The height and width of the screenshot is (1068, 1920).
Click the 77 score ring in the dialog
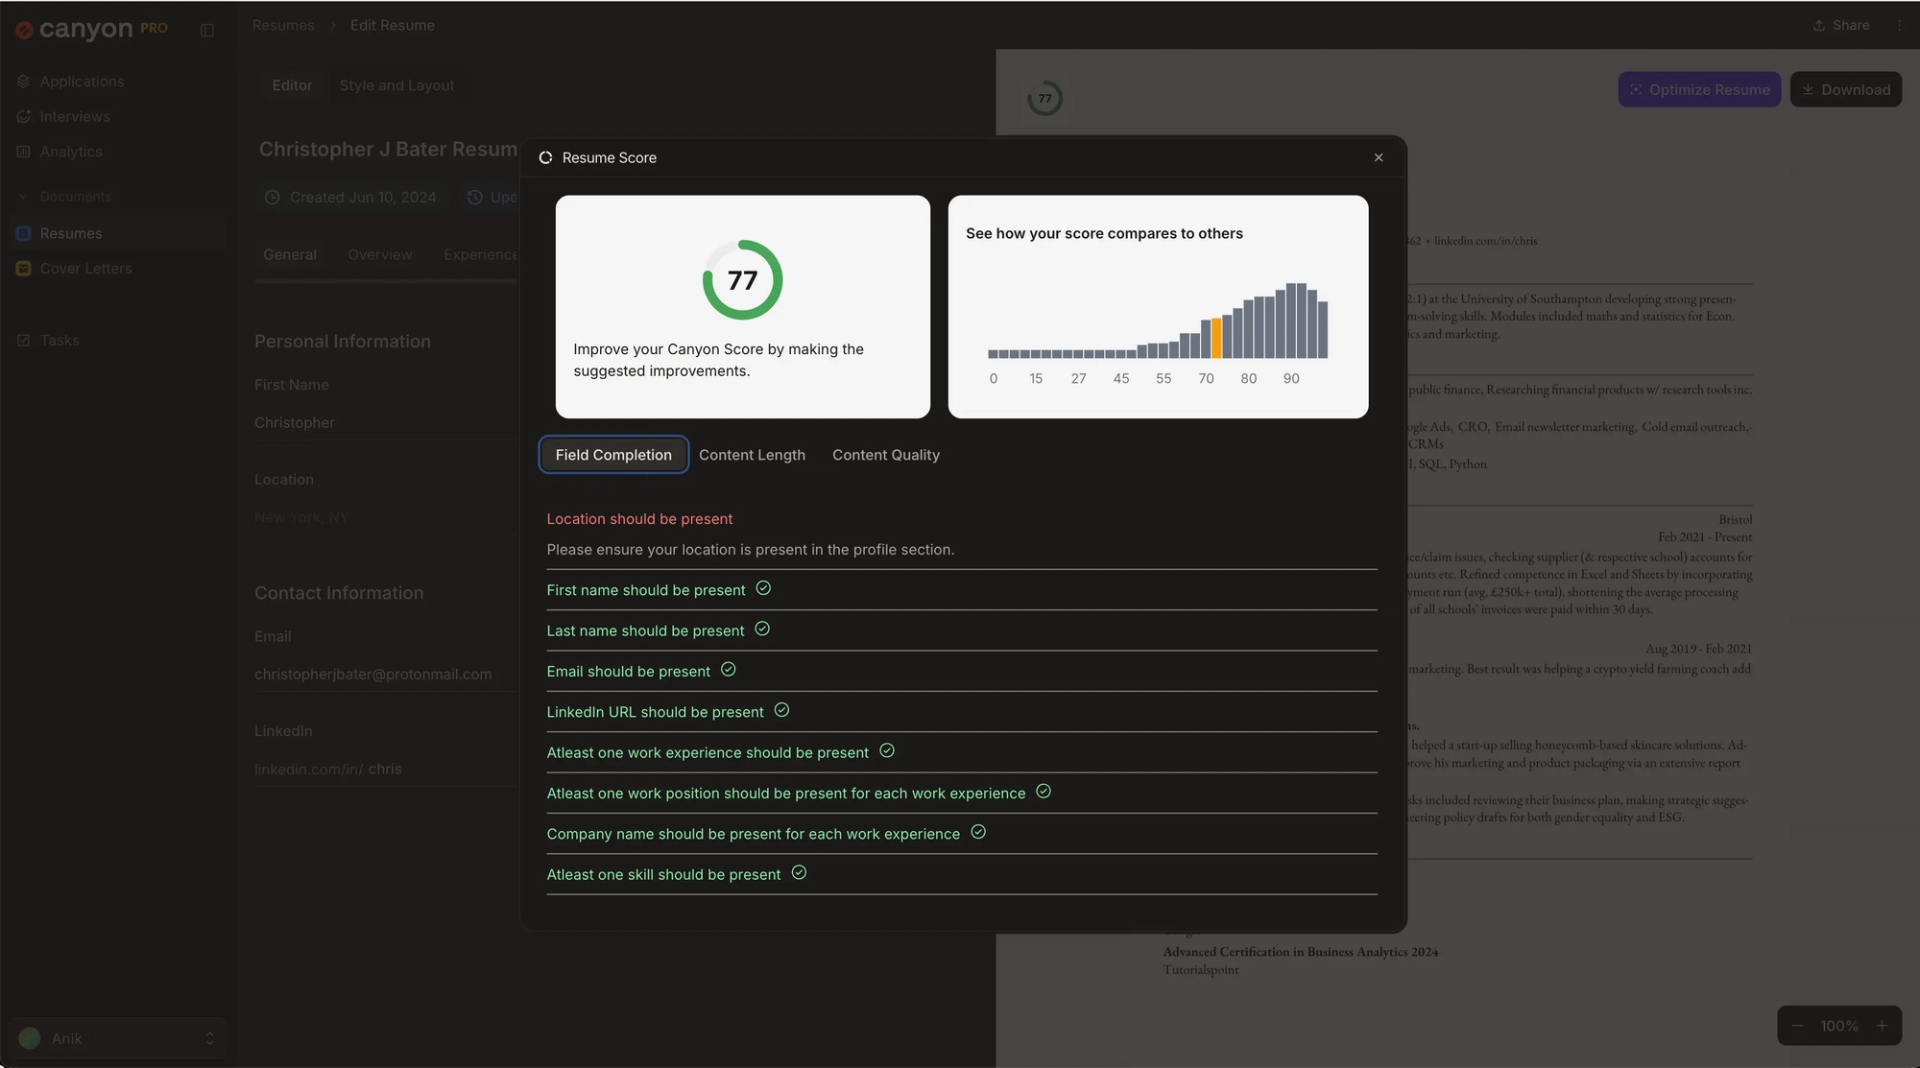(742, 280)
